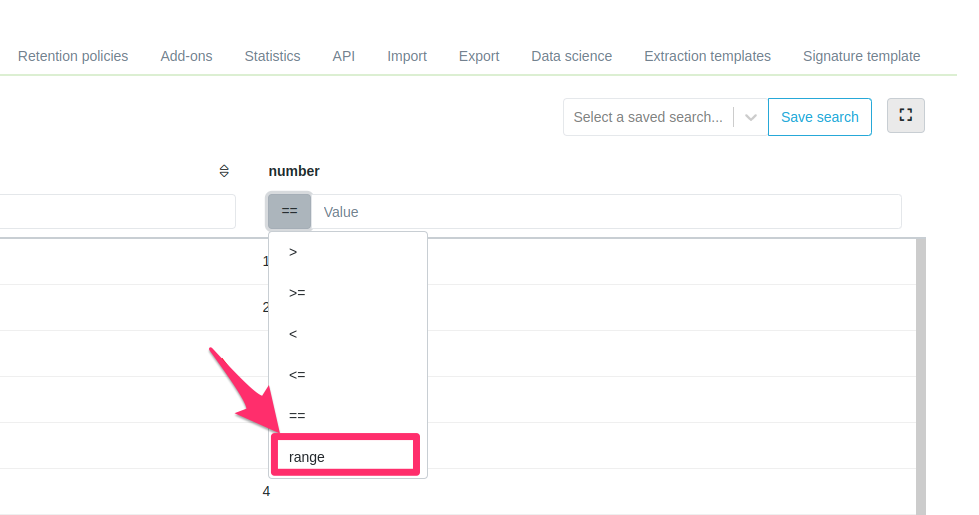Switch to the Add-ons tab
This screenshot has height=515, width=979.
pos(186,56)
